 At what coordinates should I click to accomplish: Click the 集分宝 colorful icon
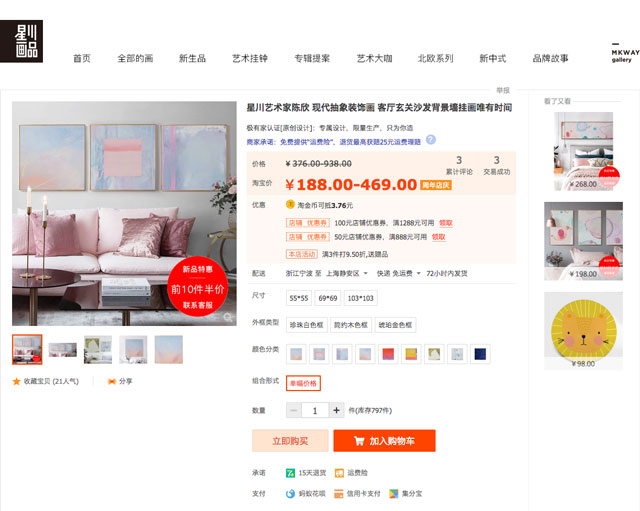(393, 493)
